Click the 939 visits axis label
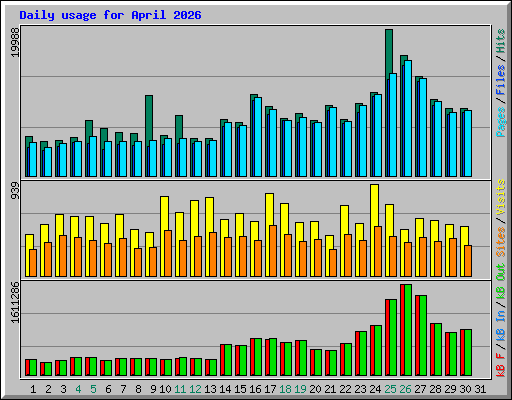The height and width of the screenshot is (400, 512). [15, 191]
